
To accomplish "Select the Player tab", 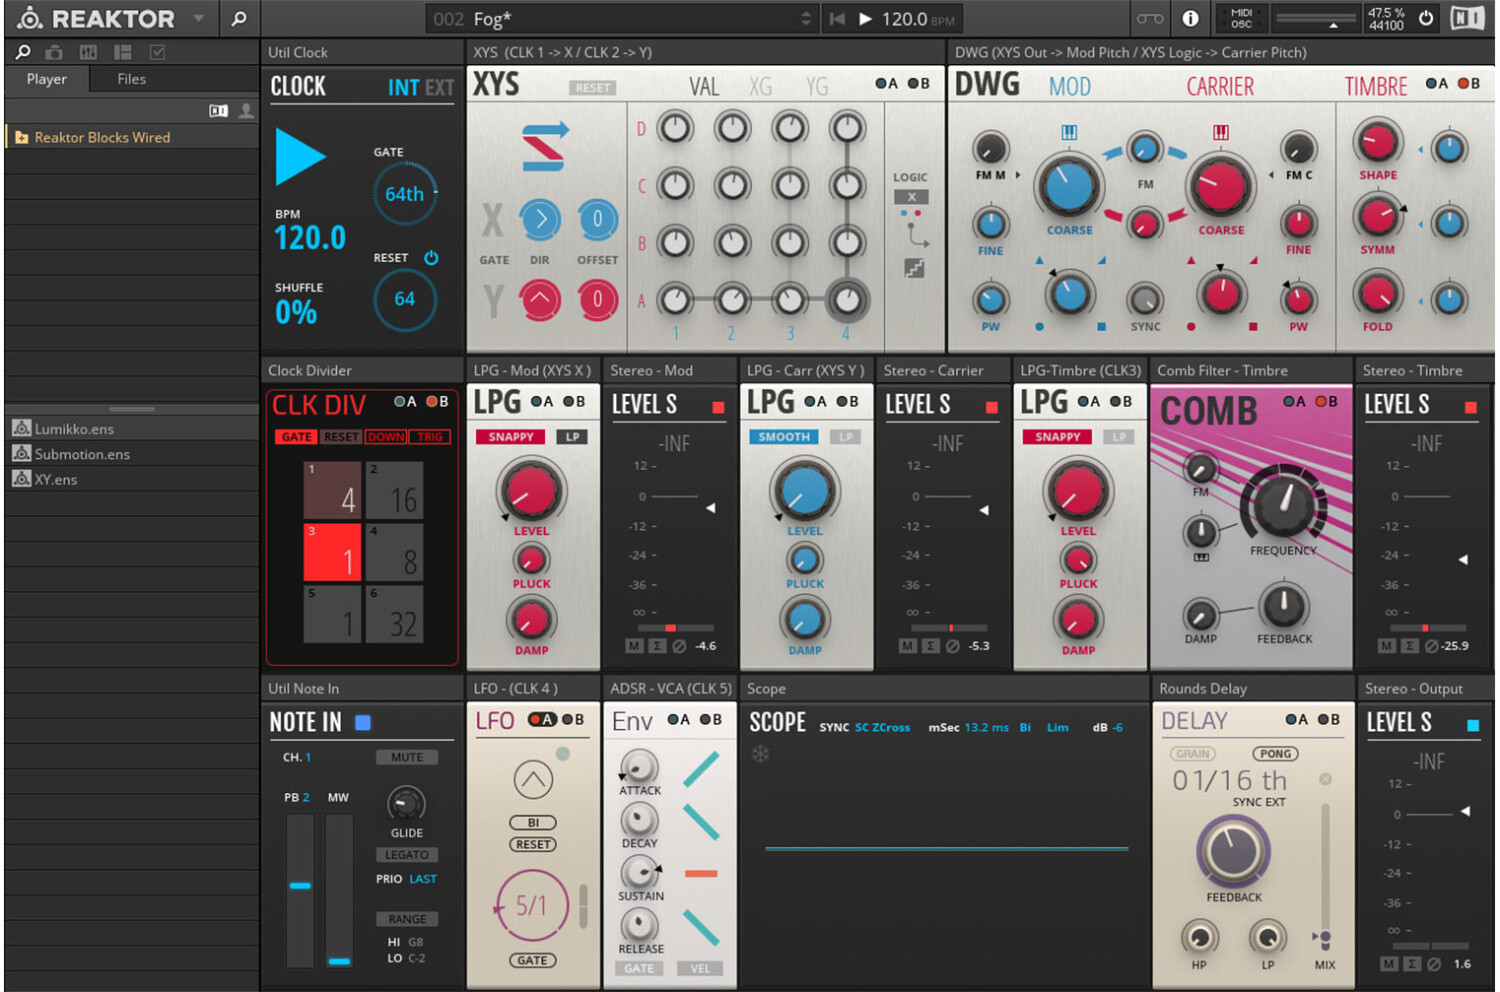I will (x=47, y=79).
